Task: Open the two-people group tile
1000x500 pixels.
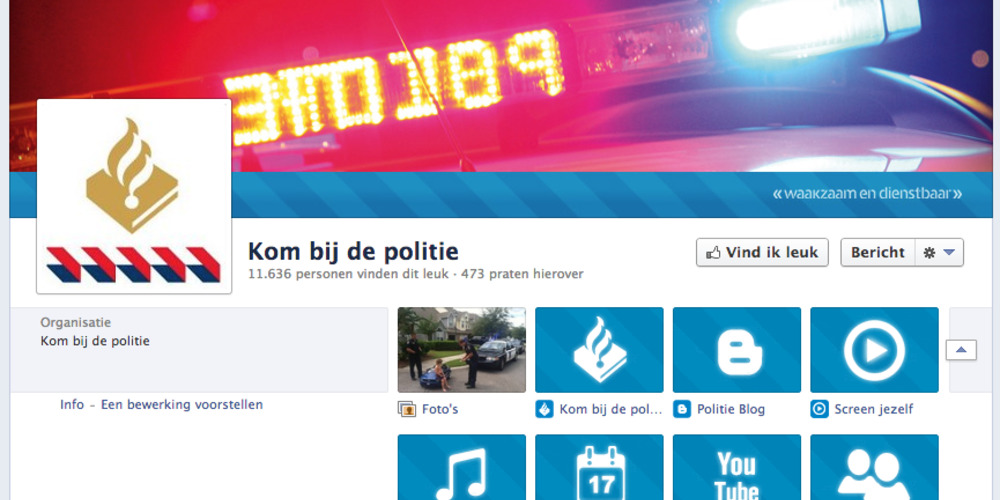Action: pyautogui.click(x=874, y=467)
